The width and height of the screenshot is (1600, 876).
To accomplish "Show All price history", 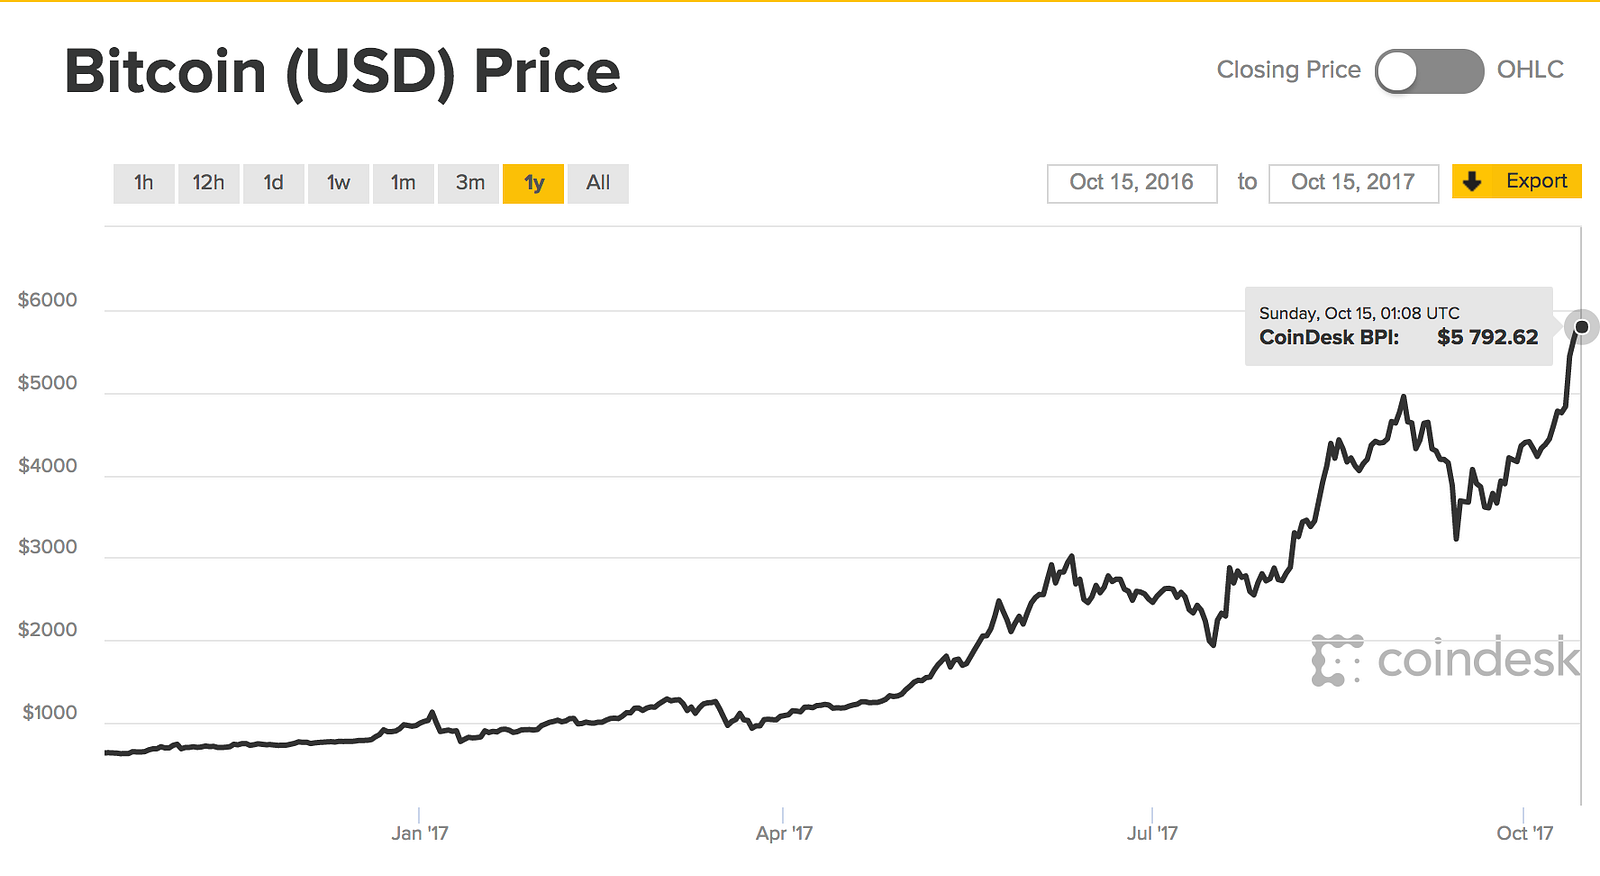I will (598, 183).
